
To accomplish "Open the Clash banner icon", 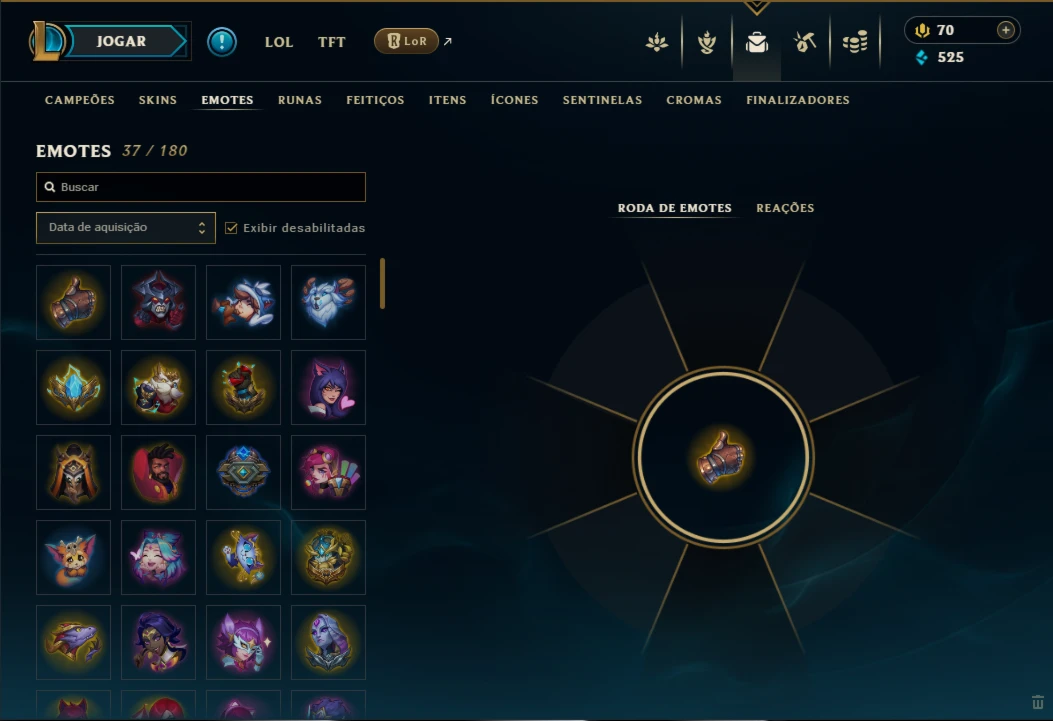I will 706,42.
